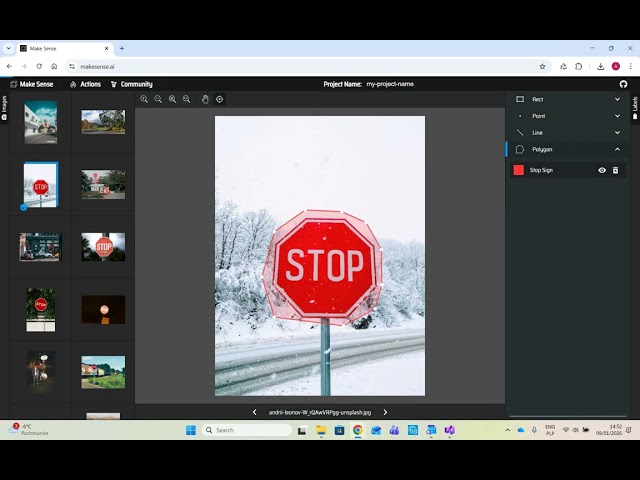This screenshot has width=640, height=480.
Task: Open the Chrome downloads icon
Action: coord(600,66)
